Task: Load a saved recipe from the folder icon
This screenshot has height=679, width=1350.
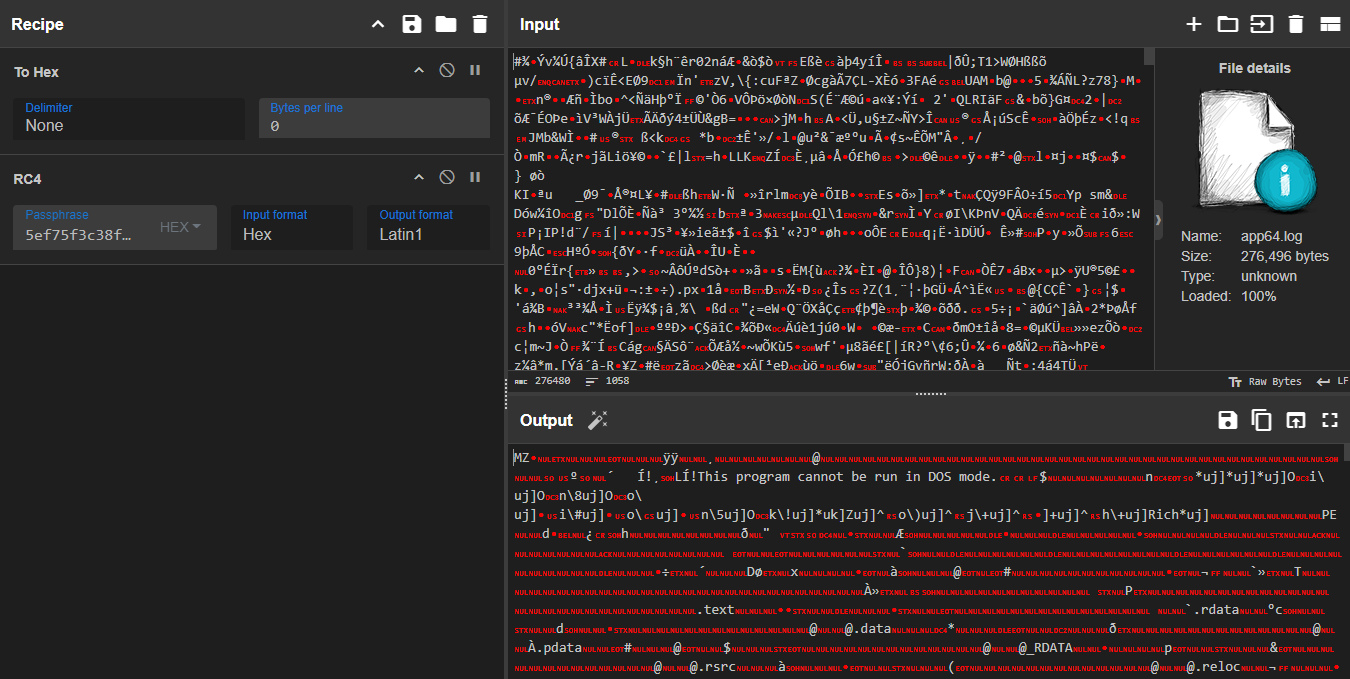Action: coord(445,24)
